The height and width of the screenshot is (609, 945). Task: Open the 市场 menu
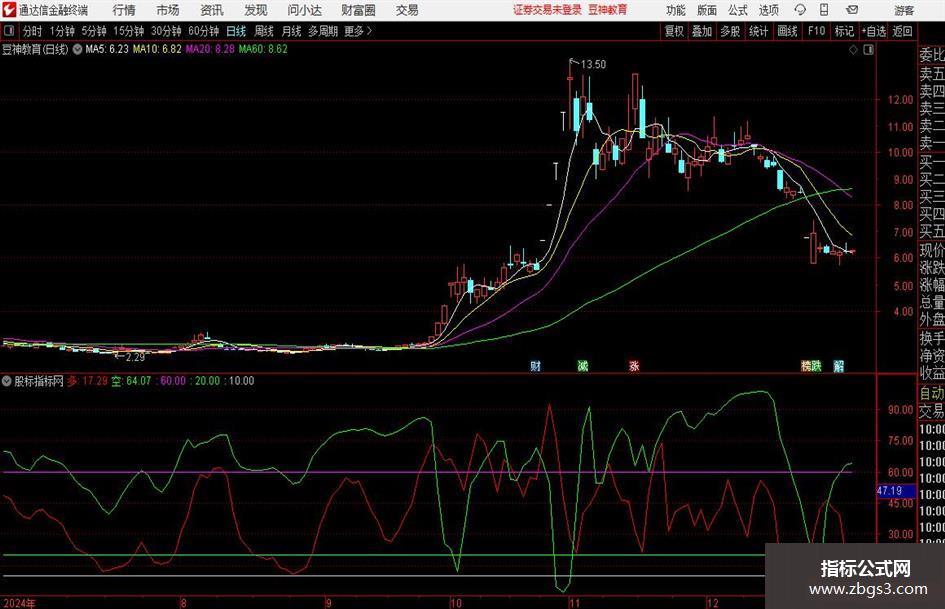168,10
